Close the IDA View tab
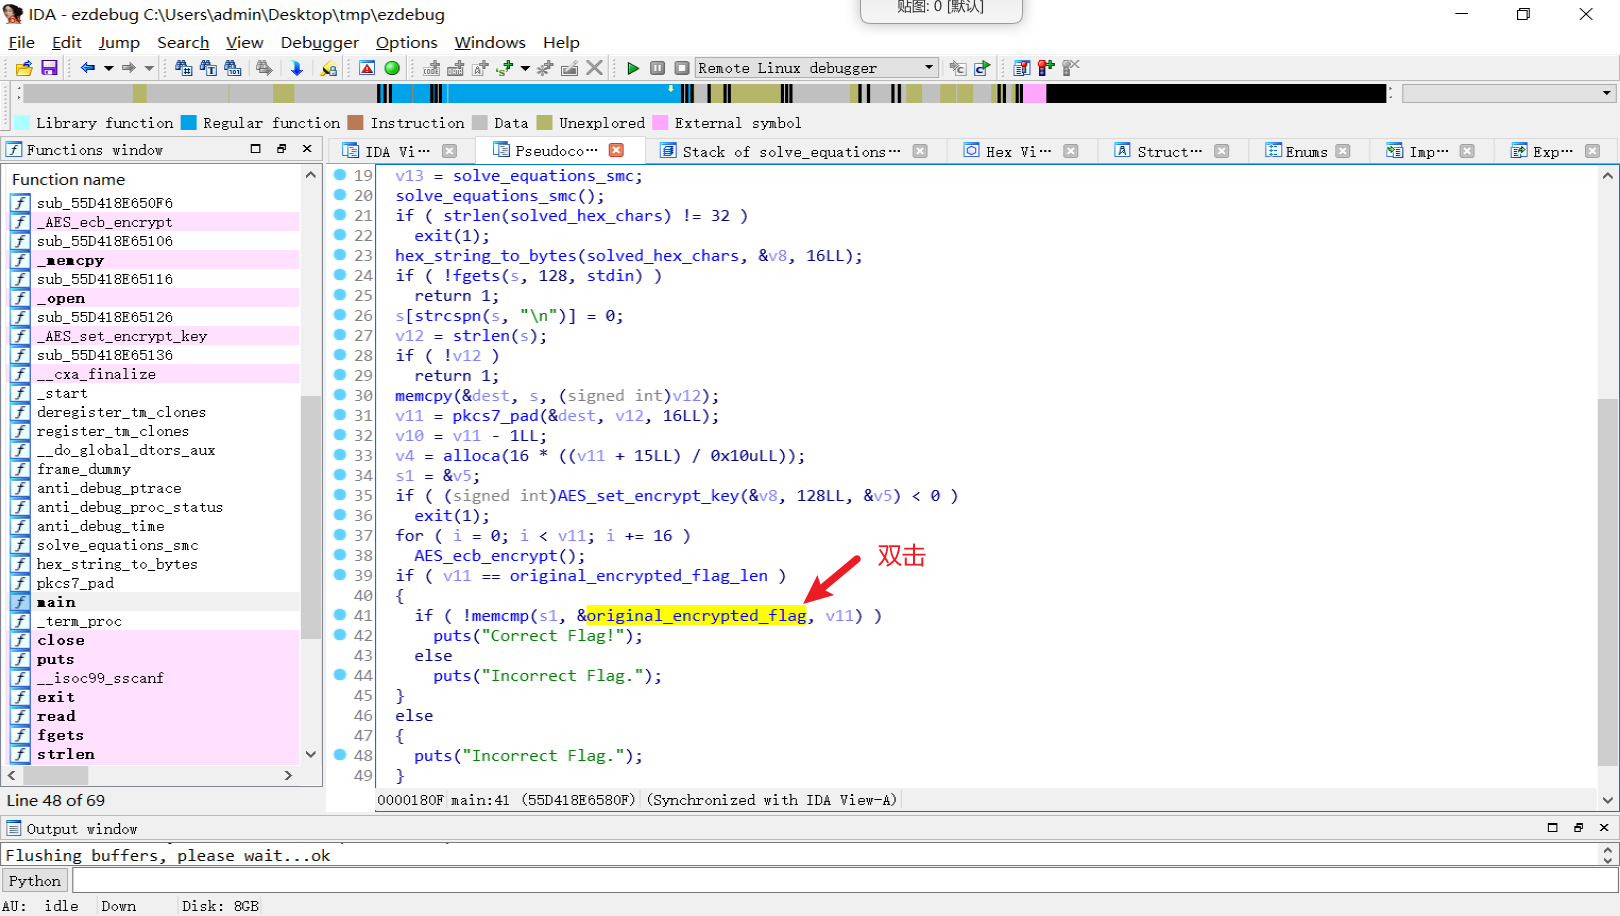 point(450,151)
